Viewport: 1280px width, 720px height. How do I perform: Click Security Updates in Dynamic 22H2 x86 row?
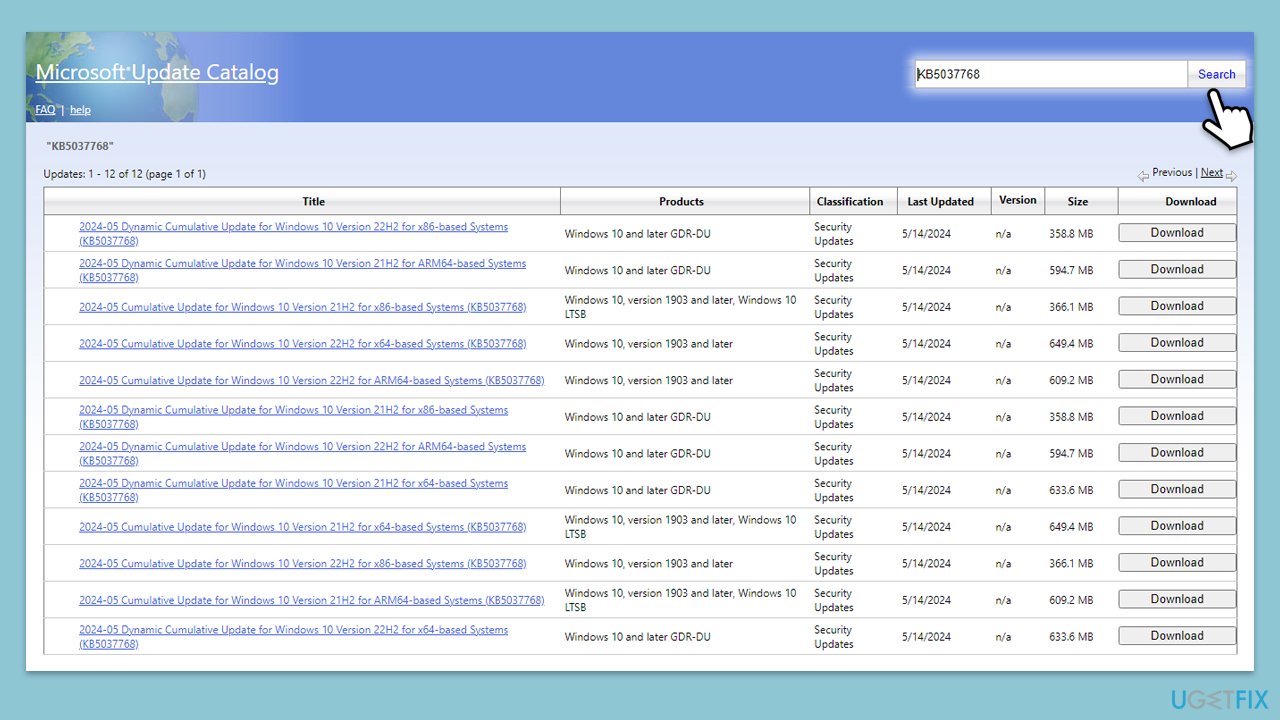click(x=834, y=234)
